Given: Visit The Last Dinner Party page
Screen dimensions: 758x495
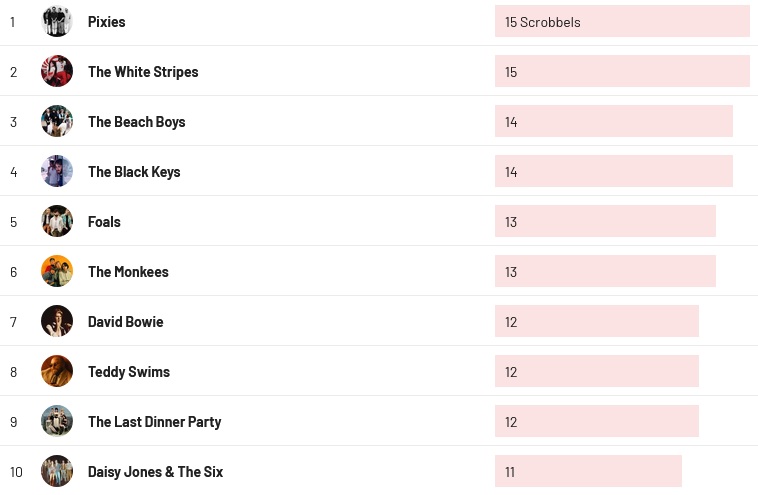Looking at the screenshot, I should [x=154, y=422].
